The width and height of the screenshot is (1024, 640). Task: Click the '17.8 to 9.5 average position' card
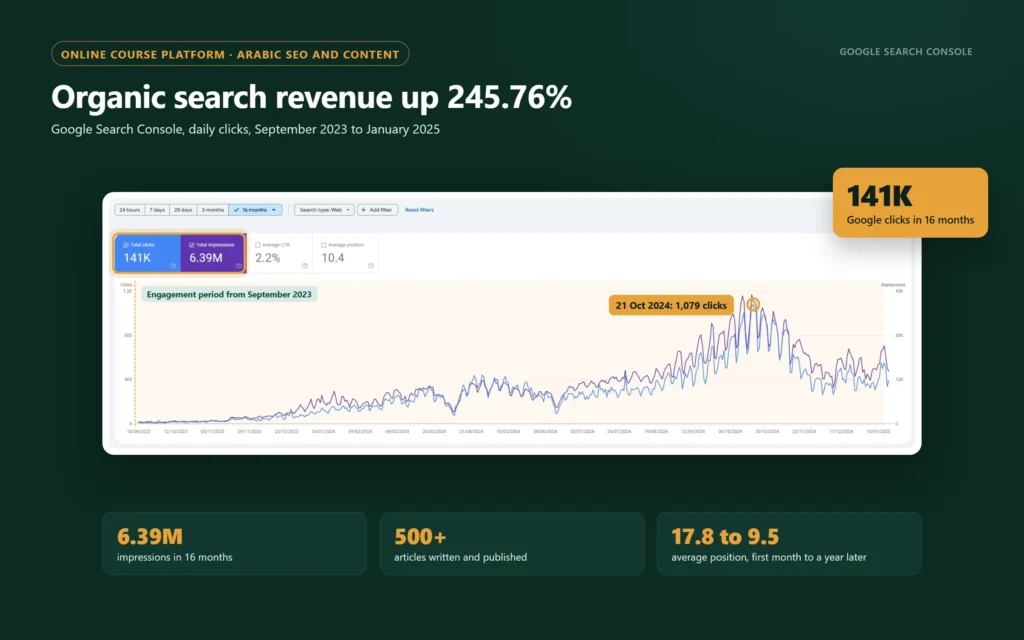789,544
